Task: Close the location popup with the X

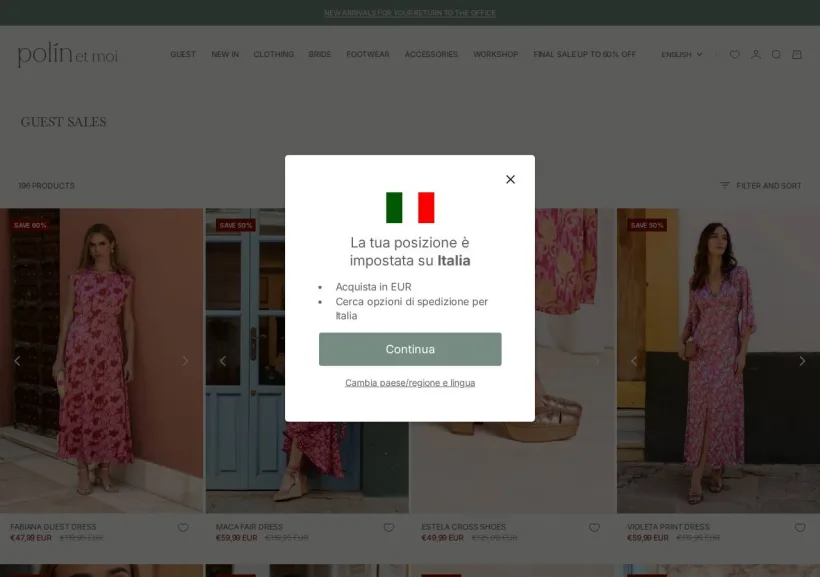Action: (510, 179)
